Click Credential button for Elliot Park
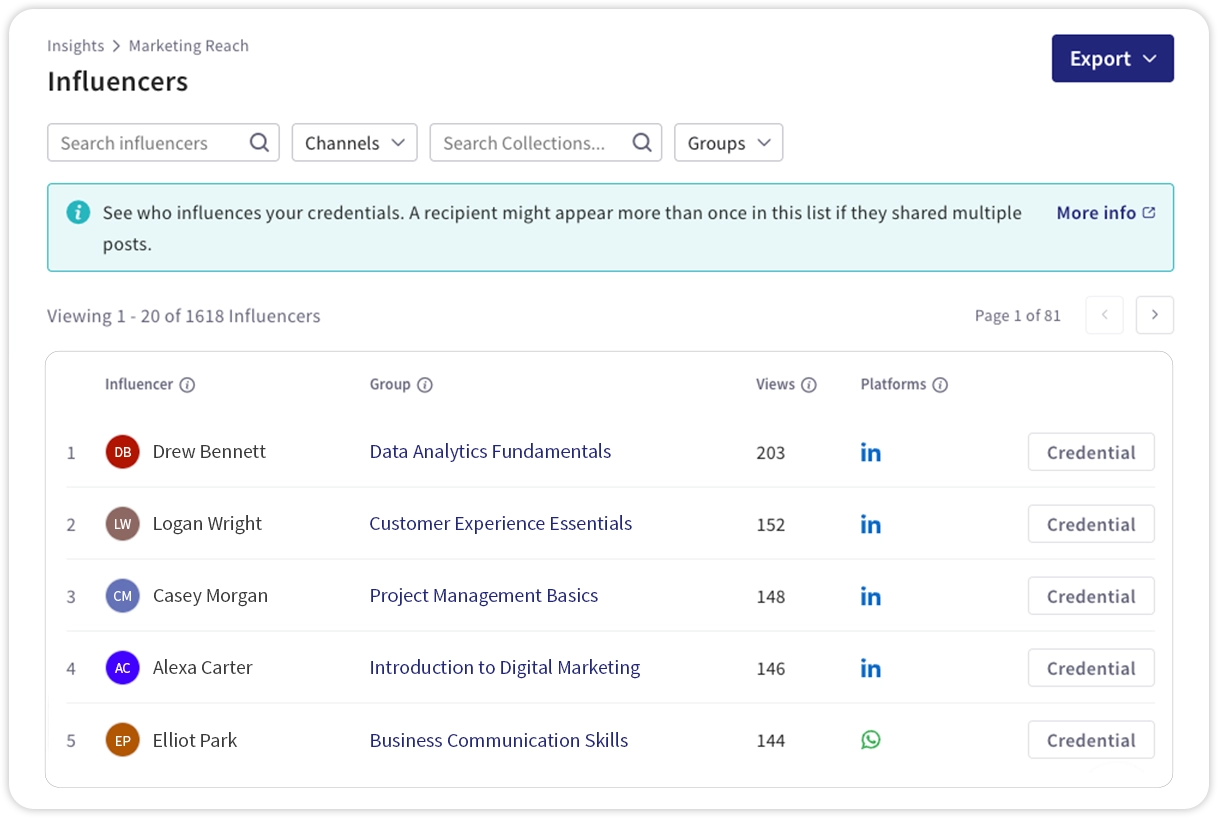 click(1091, 740)
